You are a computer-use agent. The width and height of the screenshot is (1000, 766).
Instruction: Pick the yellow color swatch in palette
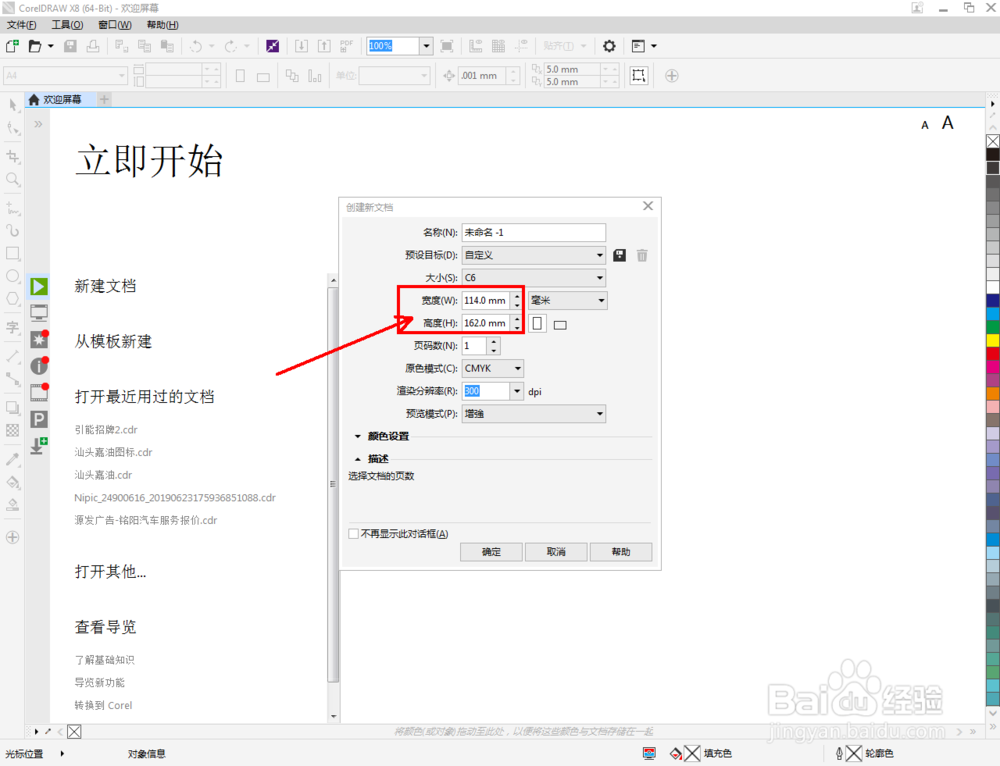(993, 340)
